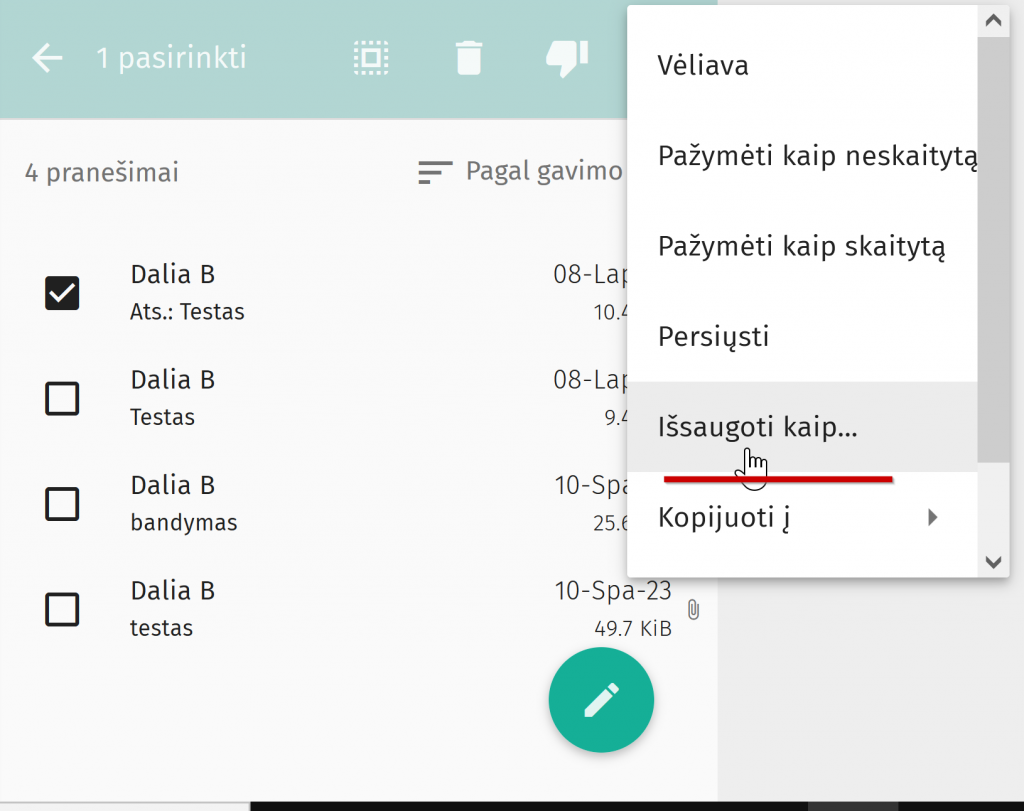Delete selected message with trash icon
1024x811 pixels.
point(468,58)
